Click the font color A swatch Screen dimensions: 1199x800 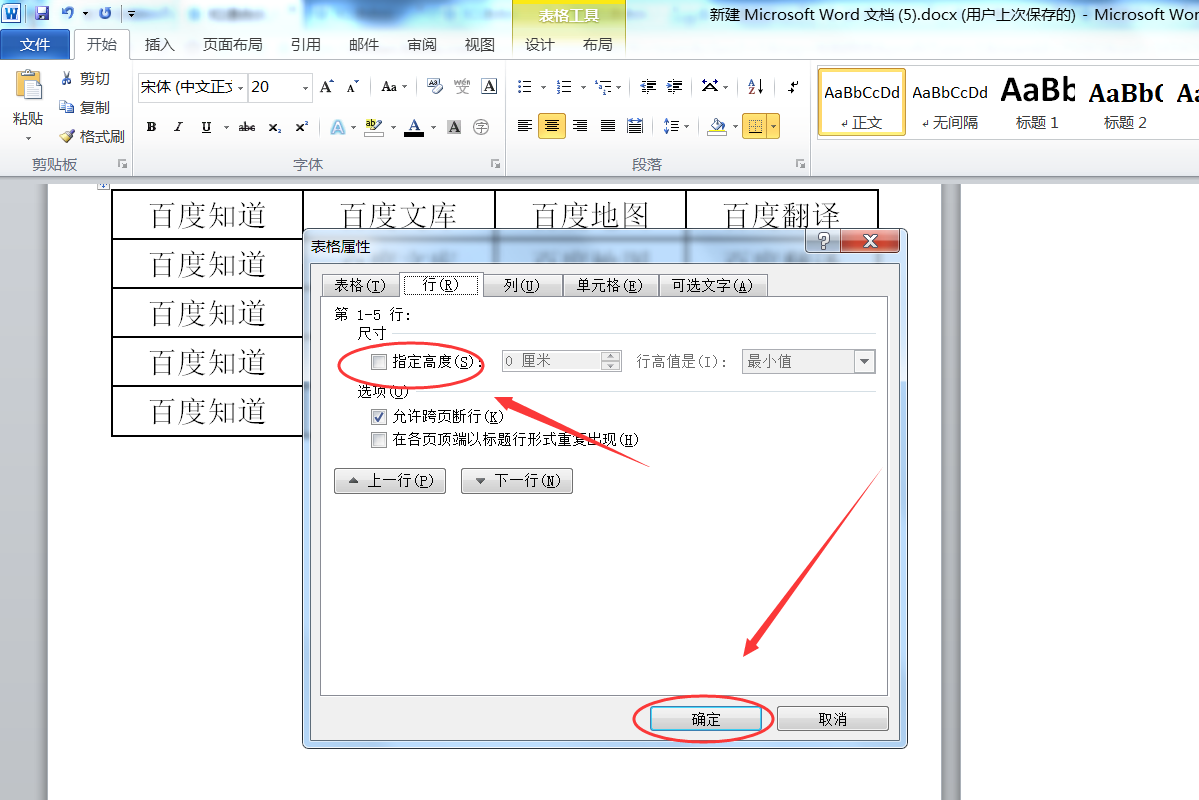(x=414, y=127)
